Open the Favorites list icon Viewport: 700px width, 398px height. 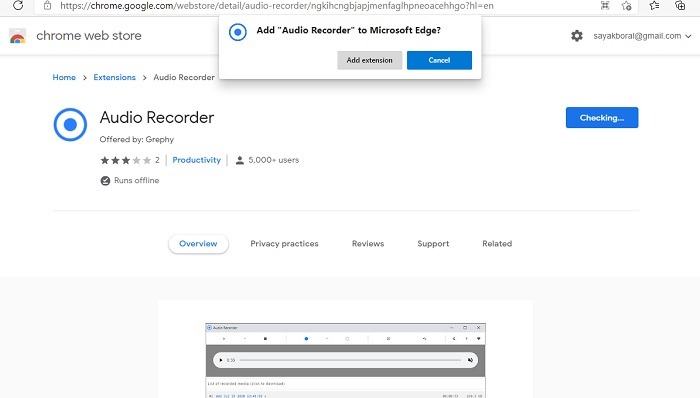click(654, 6)
